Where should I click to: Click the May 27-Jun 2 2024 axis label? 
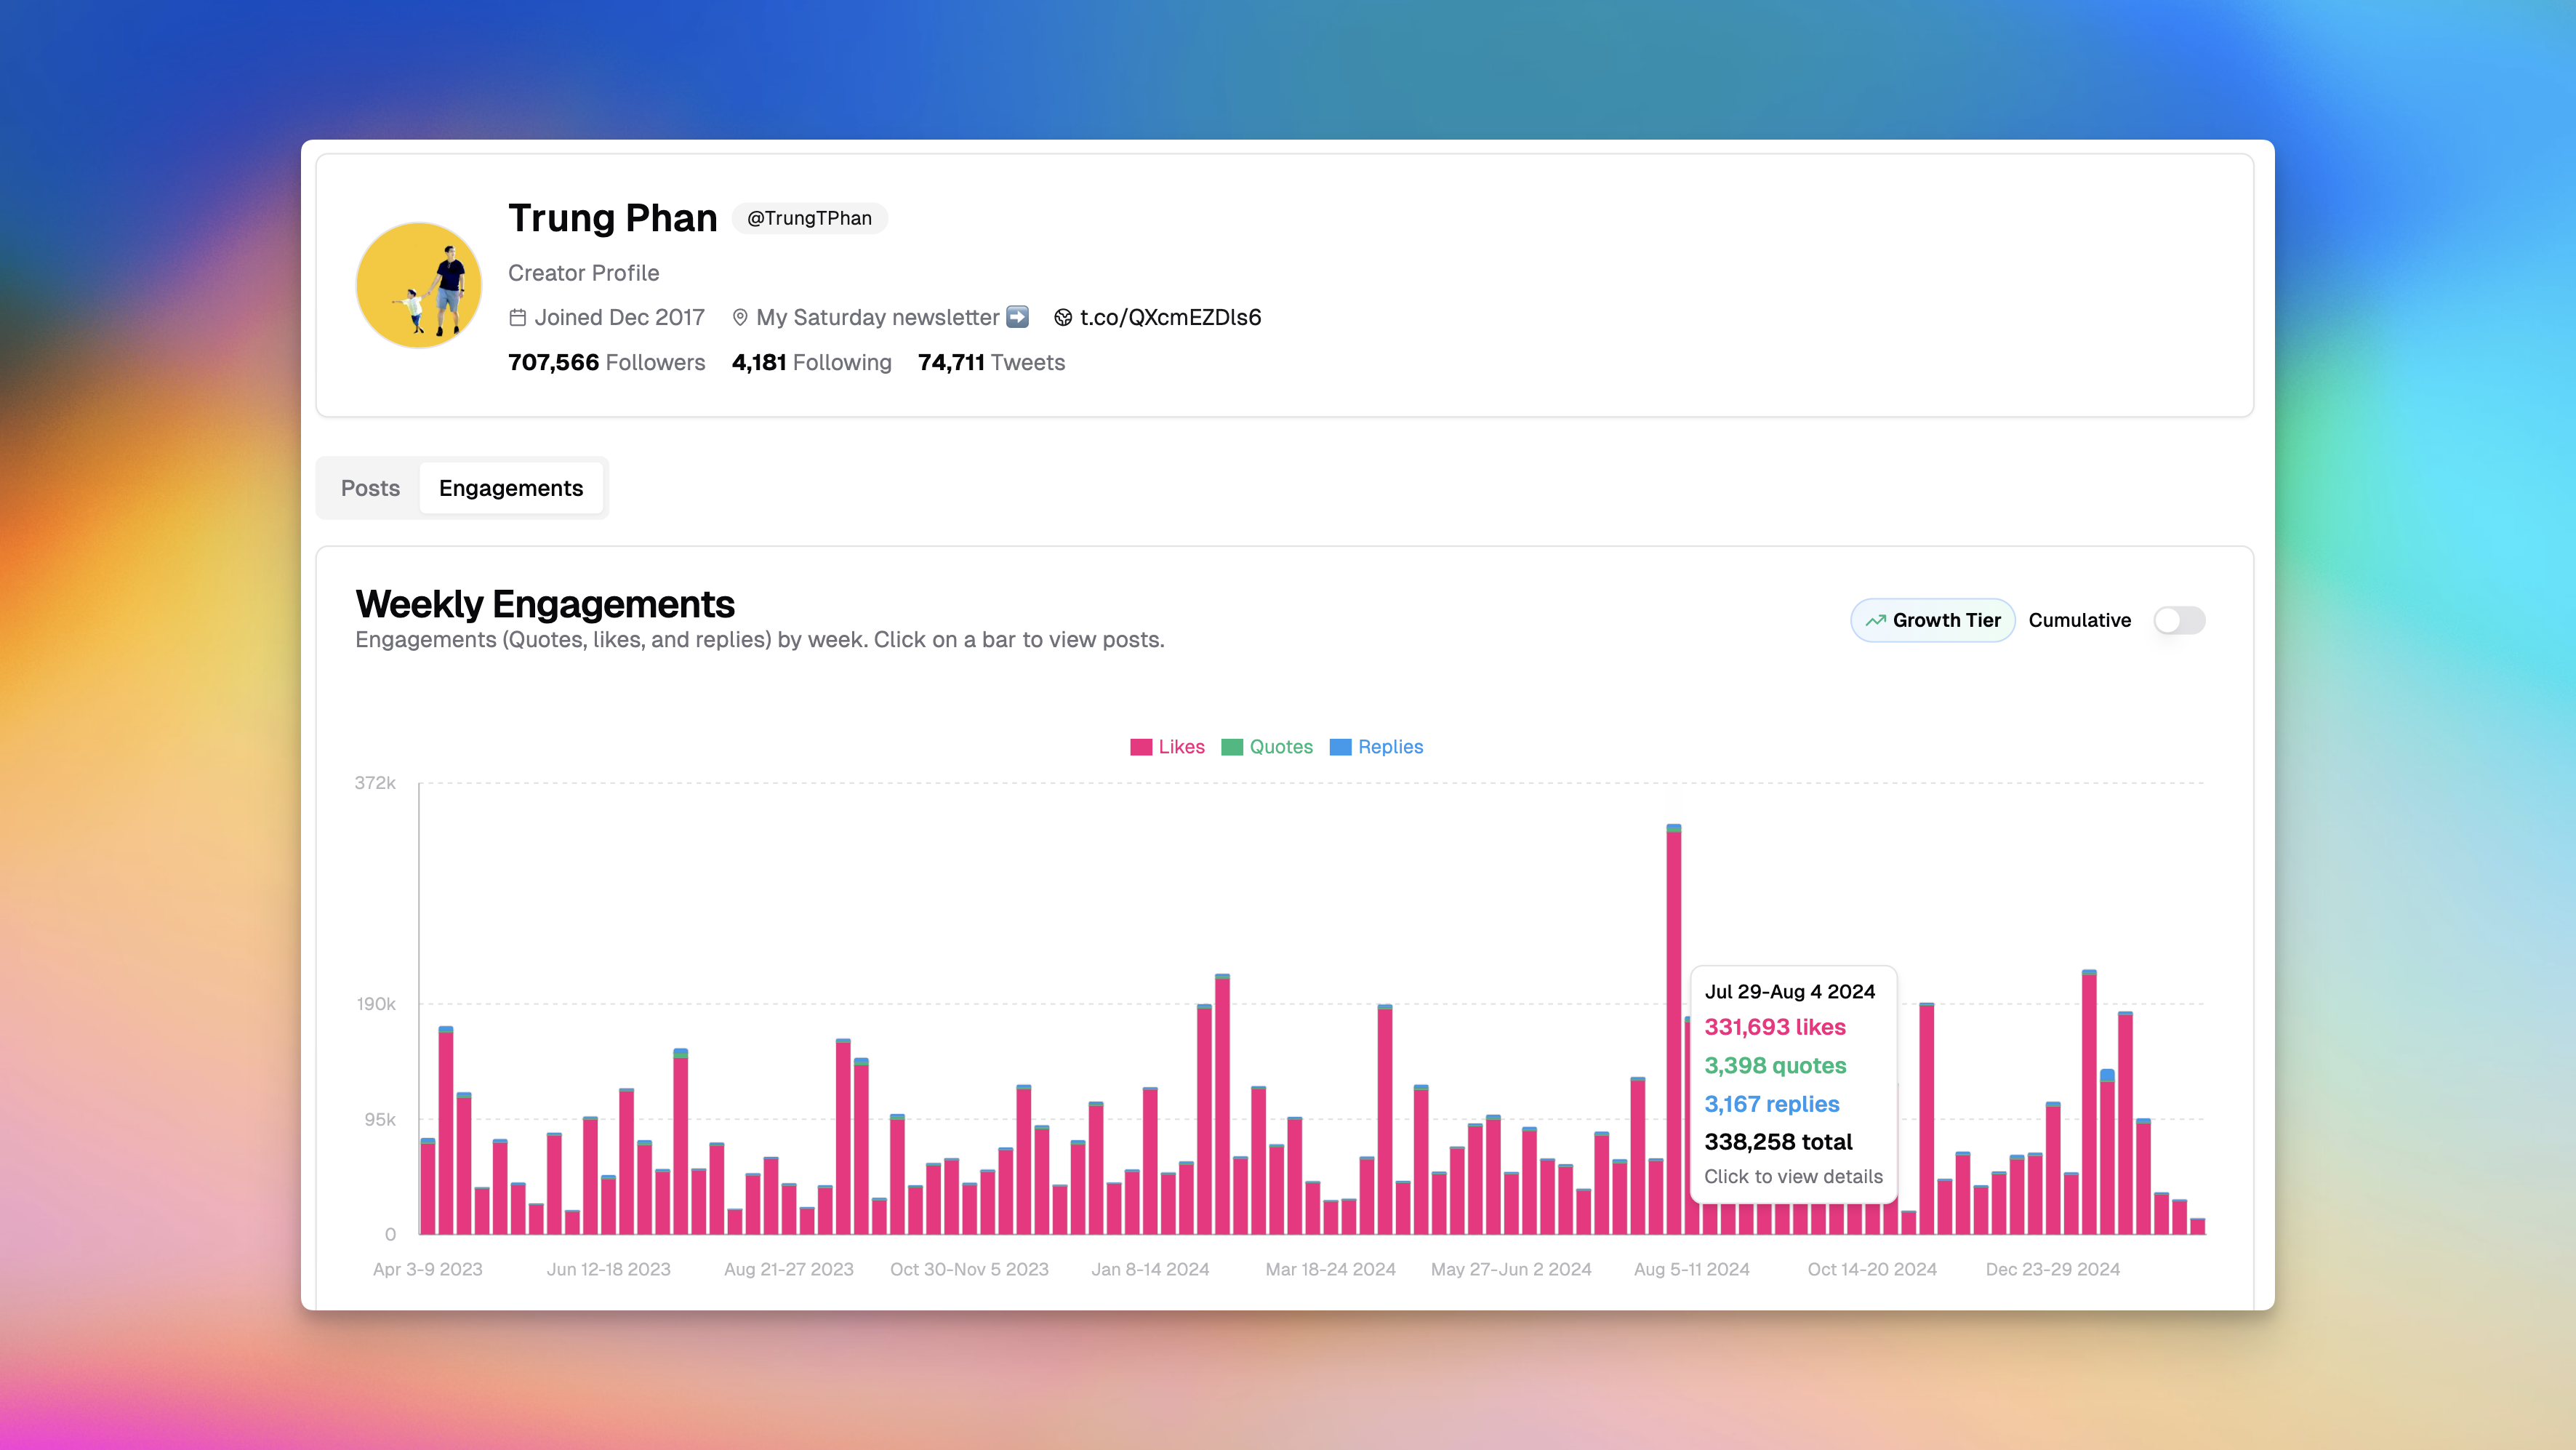click(x=1511, y=1269)
